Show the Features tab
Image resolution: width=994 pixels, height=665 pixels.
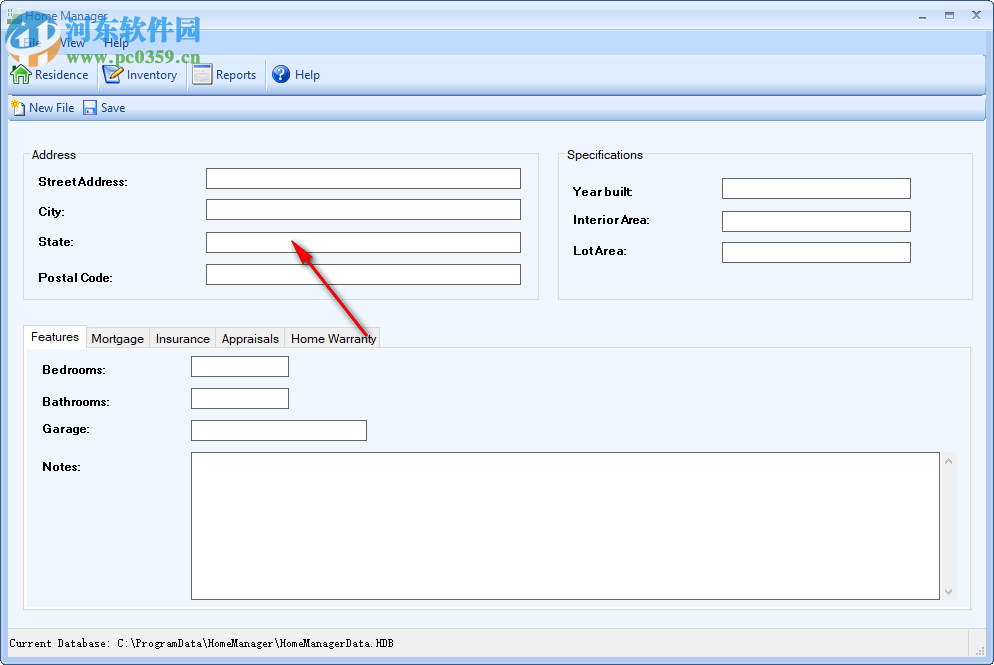click(55, 337)
